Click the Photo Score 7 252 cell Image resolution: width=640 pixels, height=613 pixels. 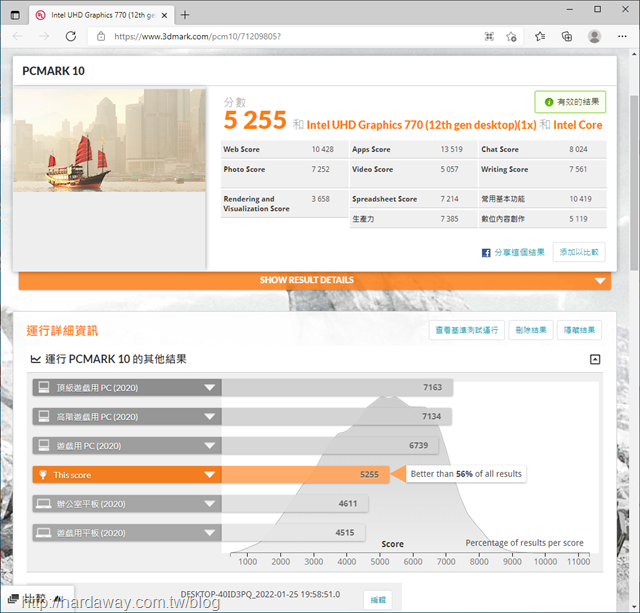pos(284,174)
